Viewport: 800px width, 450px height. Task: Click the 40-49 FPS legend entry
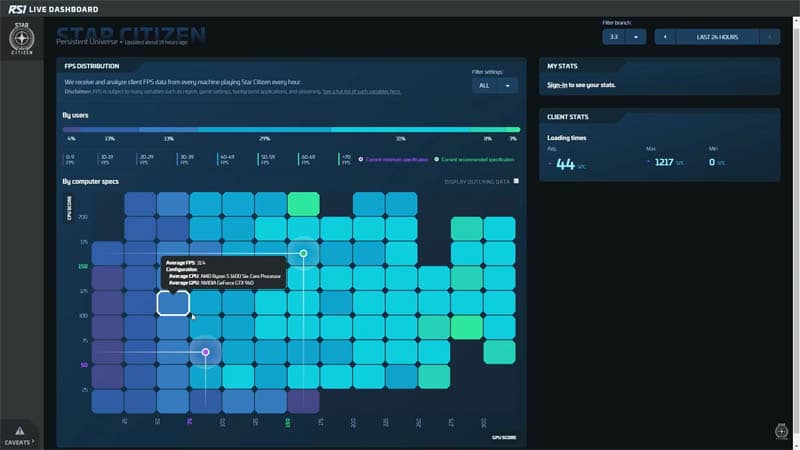coord(226,159)
